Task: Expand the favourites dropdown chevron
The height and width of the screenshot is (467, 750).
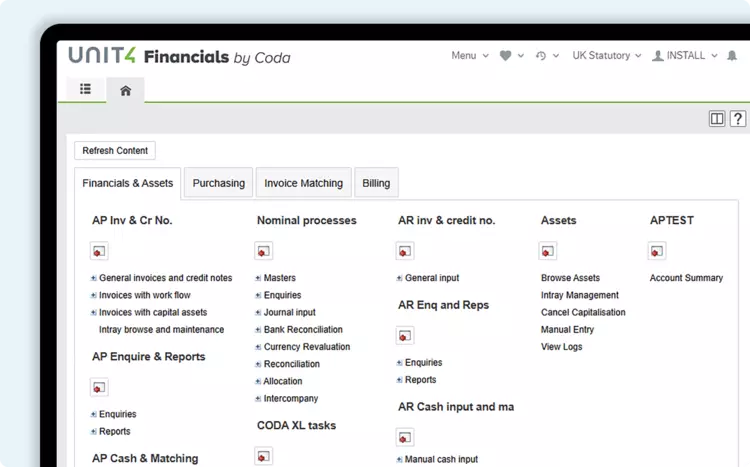Action: click(521, 56)
